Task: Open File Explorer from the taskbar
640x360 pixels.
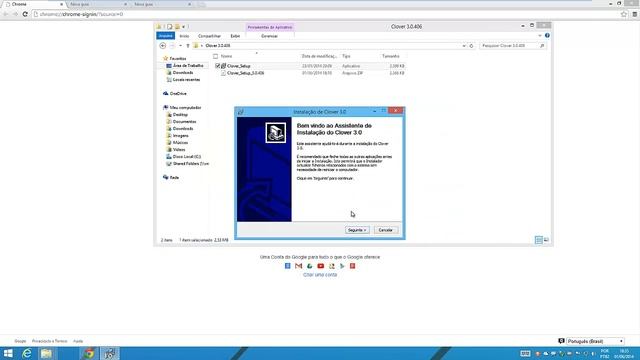Action: [46, 353]
